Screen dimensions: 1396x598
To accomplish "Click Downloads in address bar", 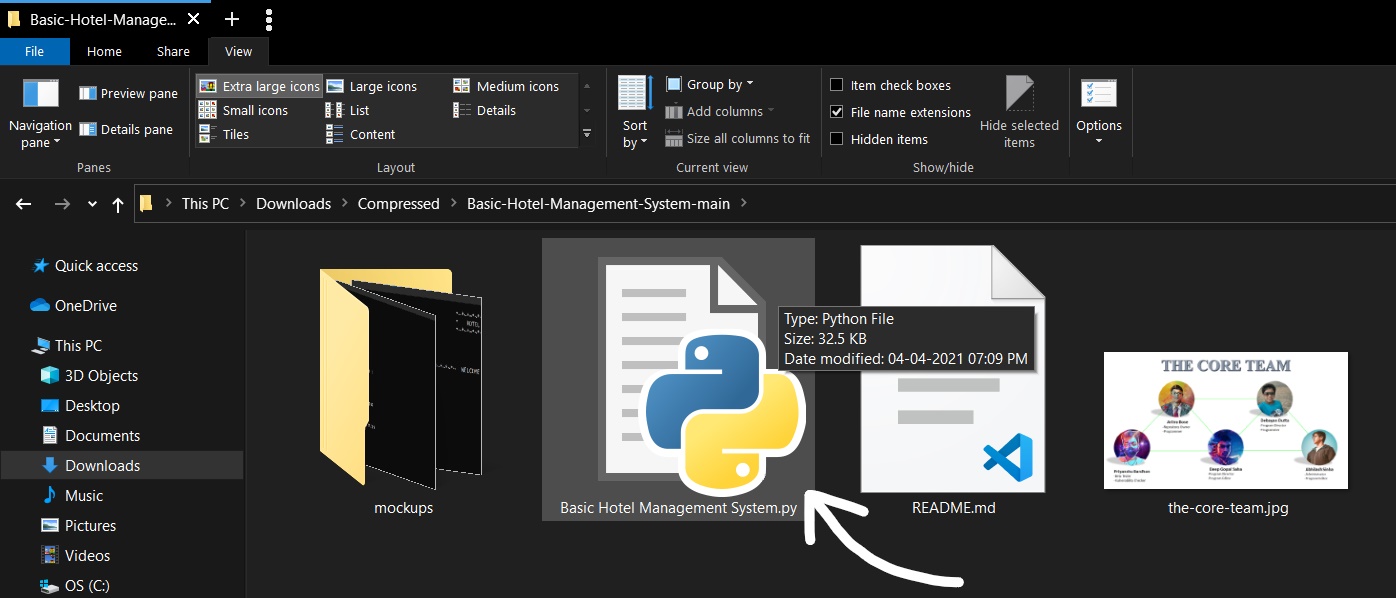I will (x=293, y=203).
